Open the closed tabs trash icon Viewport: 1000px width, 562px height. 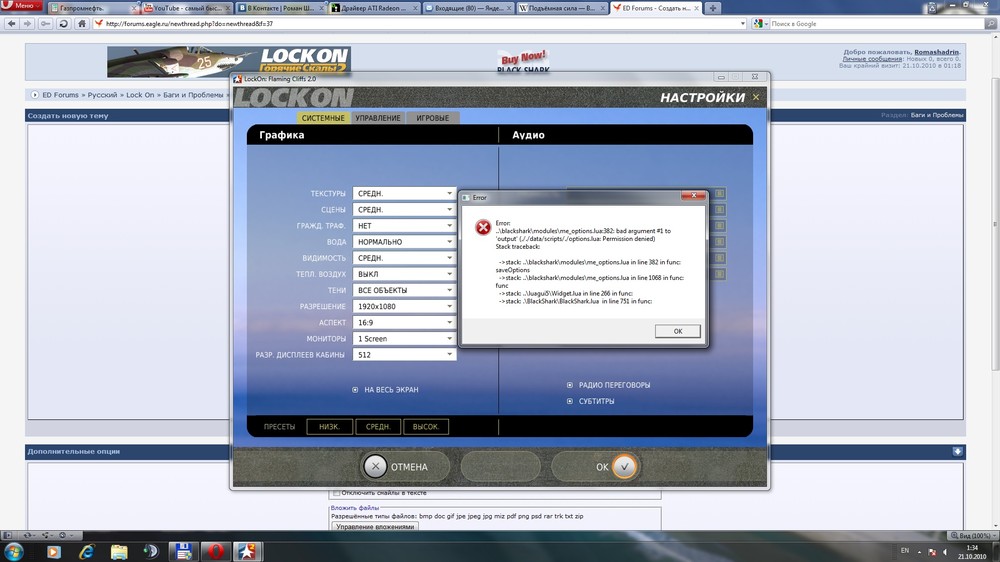(932, 8)
